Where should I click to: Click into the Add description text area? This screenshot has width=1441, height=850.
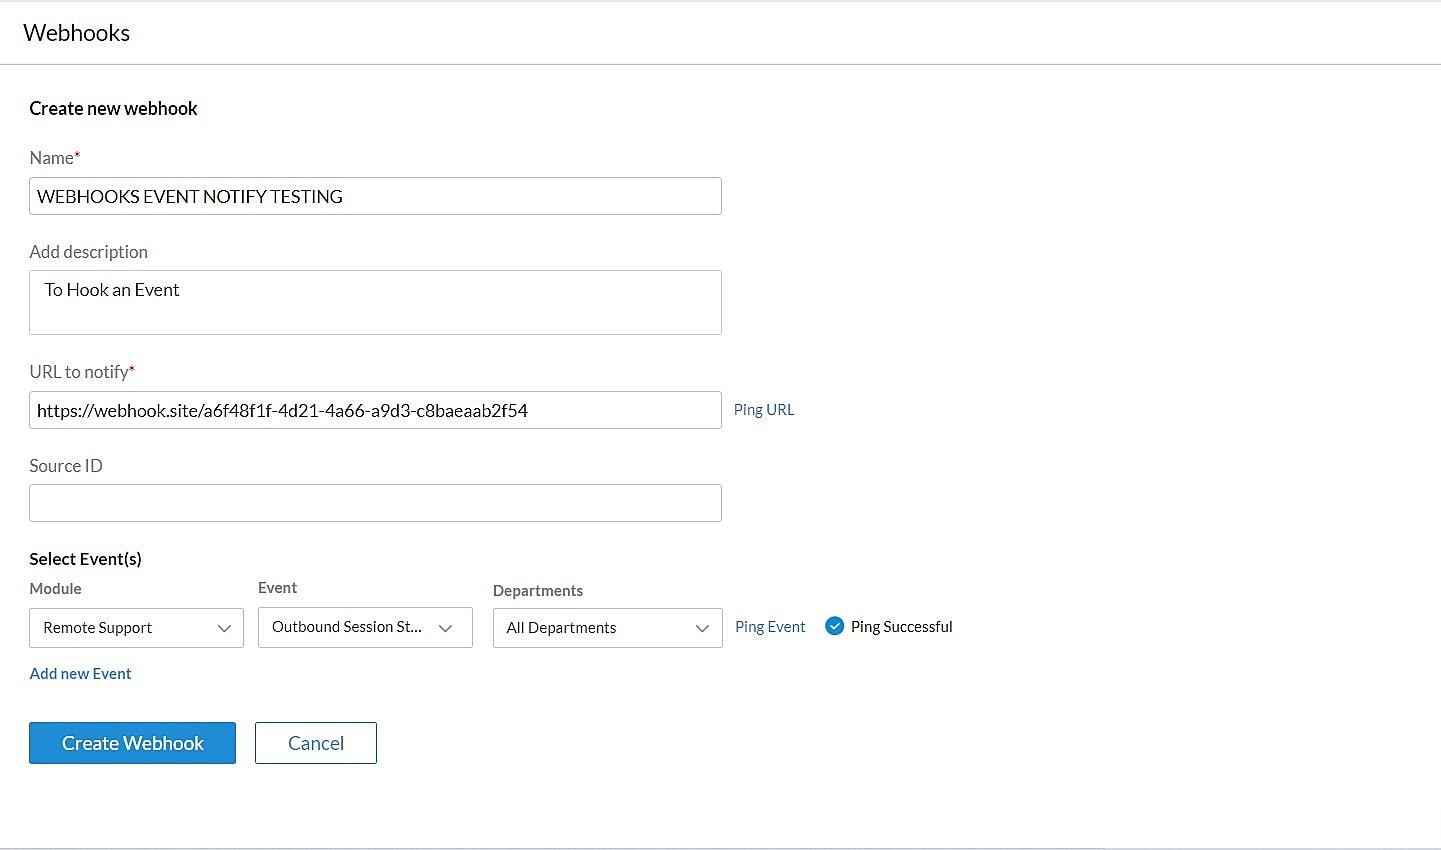[375, 302]
